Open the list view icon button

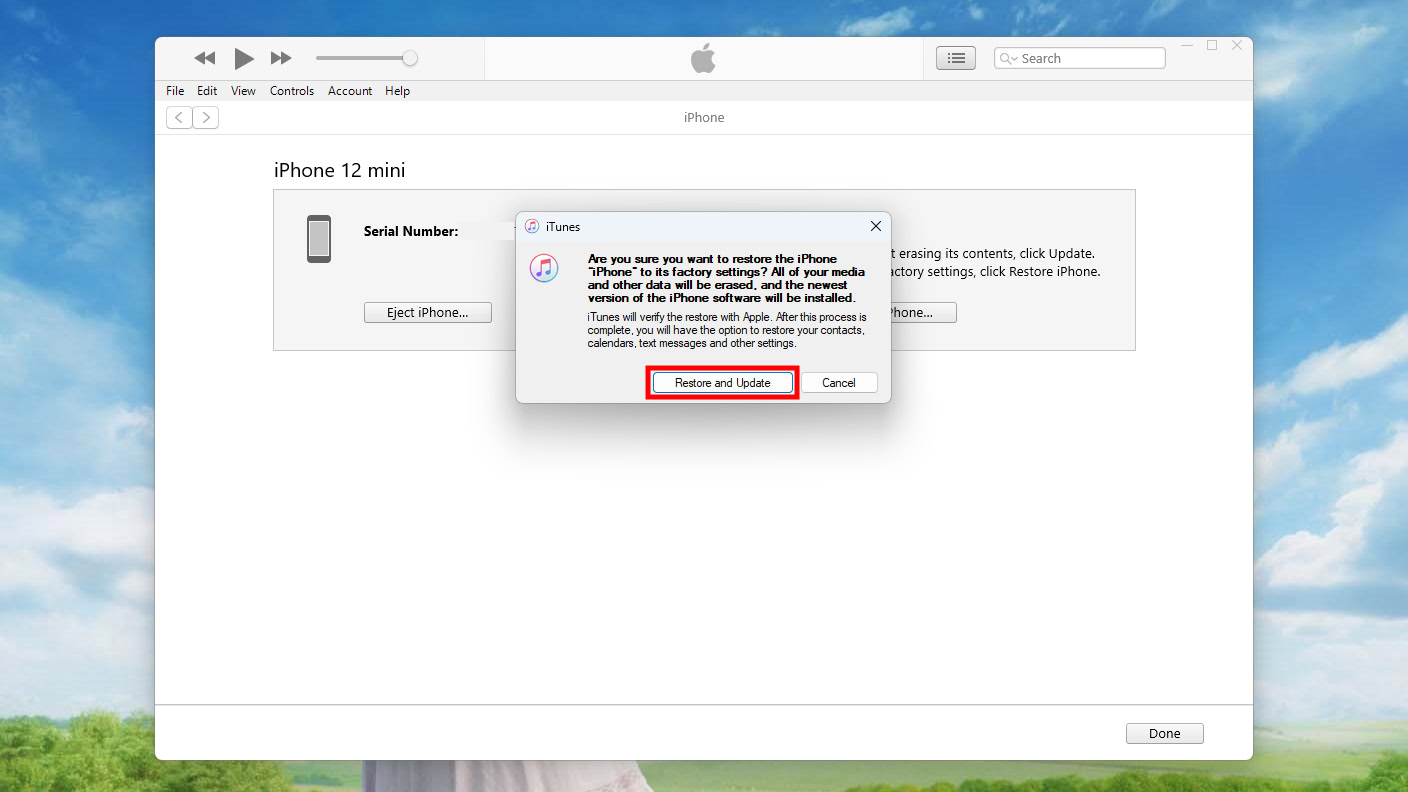click(956, 58)
